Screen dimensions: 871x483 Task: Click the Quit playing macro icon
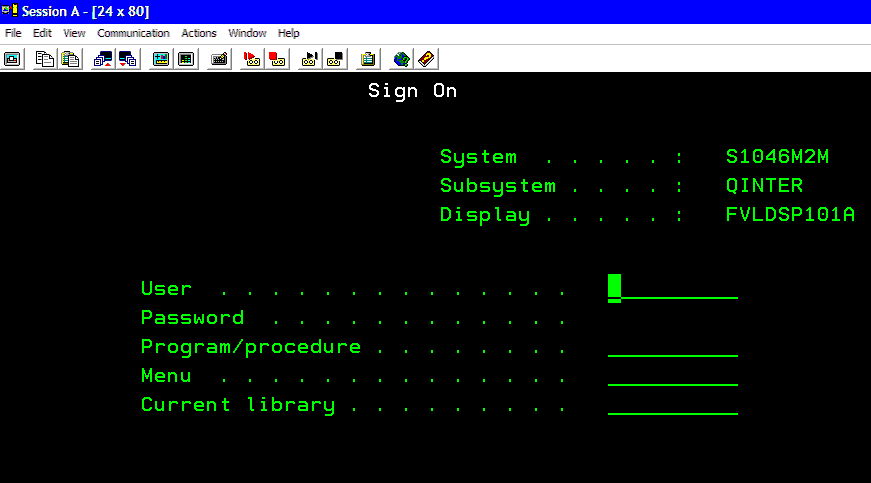pyautogui.click(x=335, y=59)
